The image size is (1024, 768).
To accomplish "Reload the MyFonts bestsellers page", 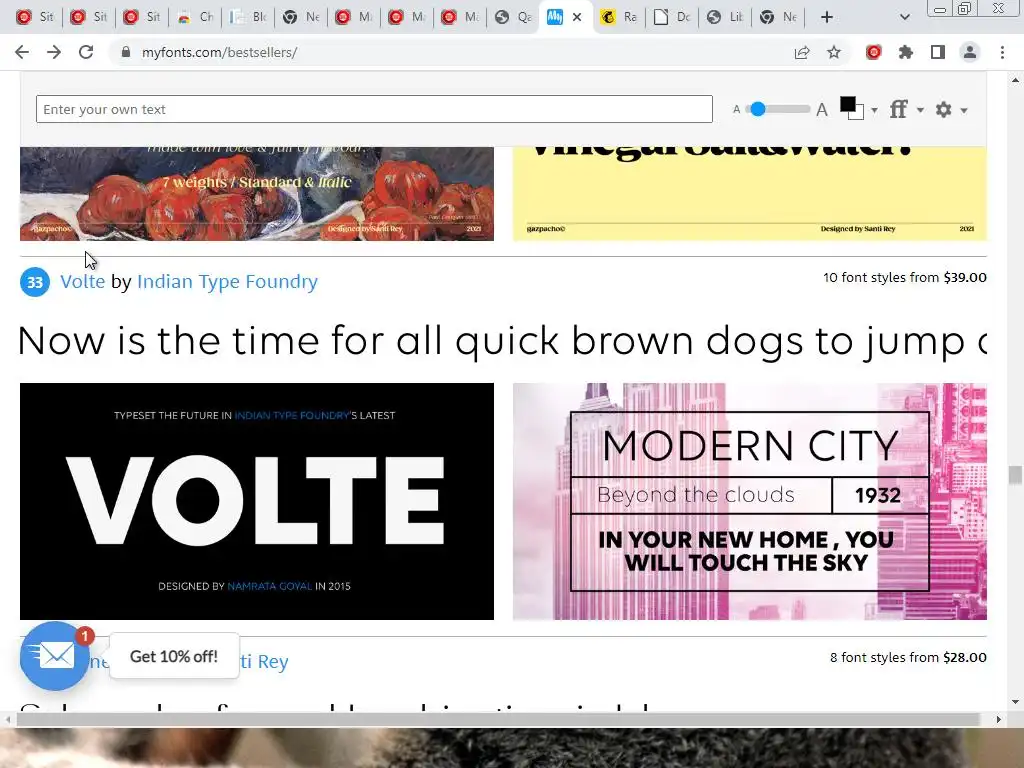I will (86, 52).
